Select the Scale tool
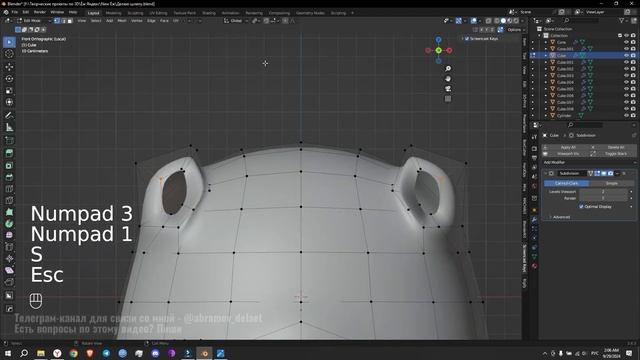This screenshot has height=360, width=640. pyautogui.click(x=9, y=91)
